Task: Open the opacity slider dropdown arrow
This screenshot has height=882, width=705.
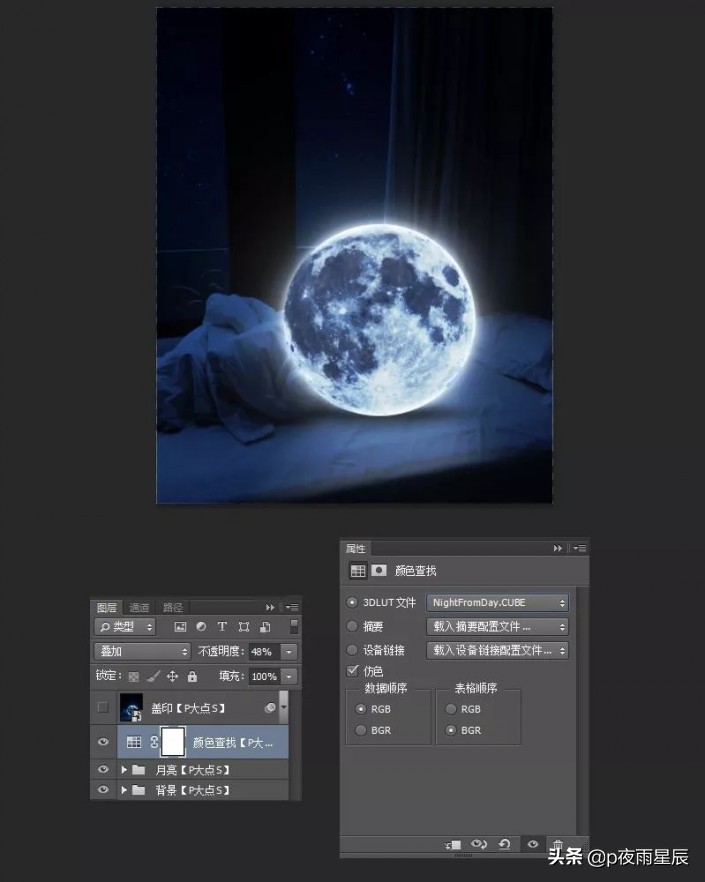Action: tap(289, 651)
